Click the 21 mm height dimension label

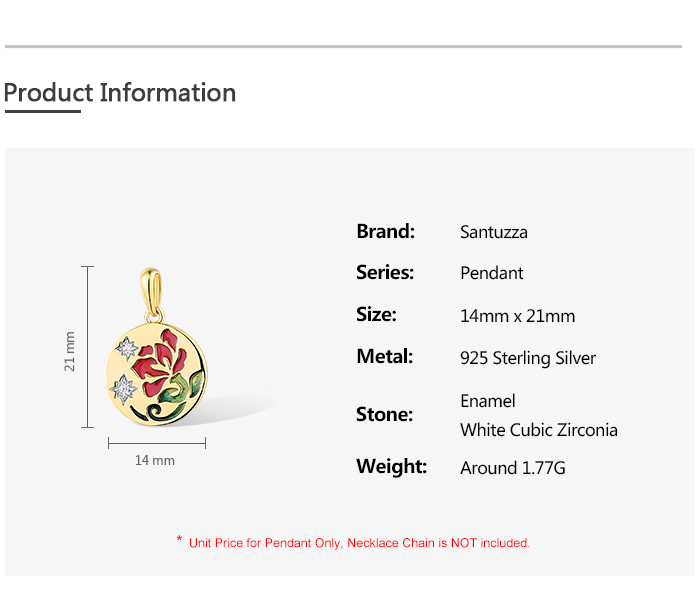click(70, 351)
